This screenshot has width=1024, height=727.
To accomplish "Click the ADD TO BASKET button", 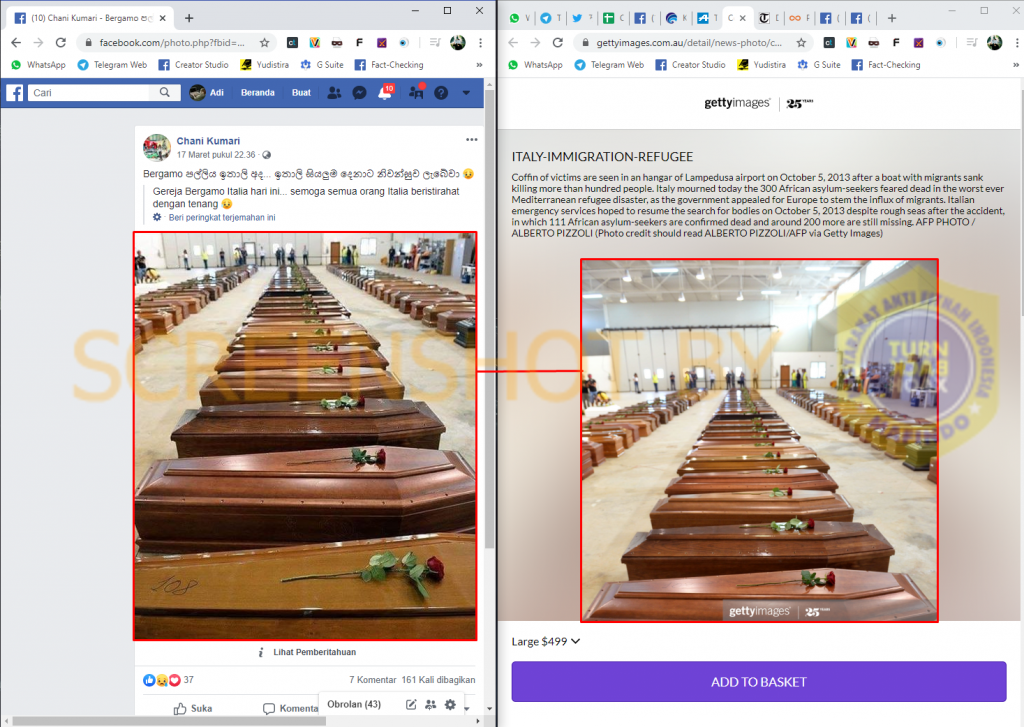I will tap(758, 682).
